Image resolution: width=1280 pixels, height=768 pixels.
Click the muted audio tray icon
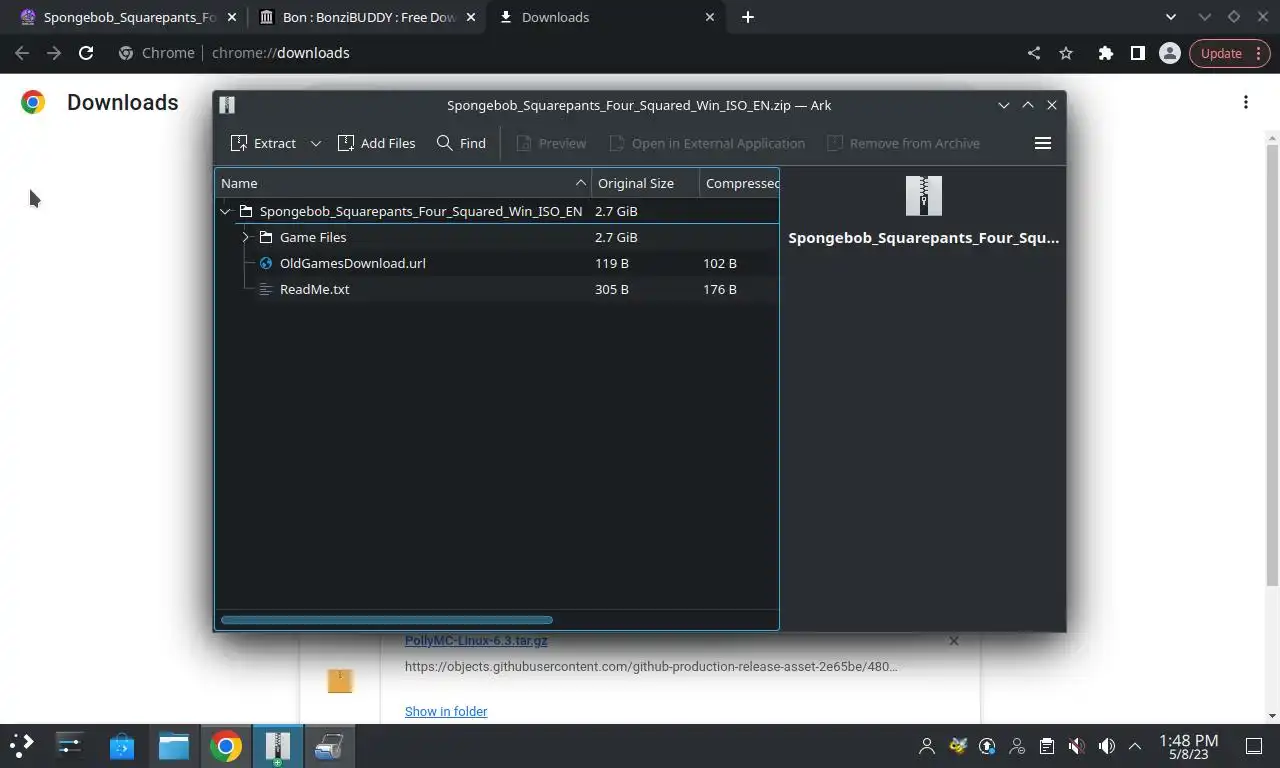[x=1076, y=746]
